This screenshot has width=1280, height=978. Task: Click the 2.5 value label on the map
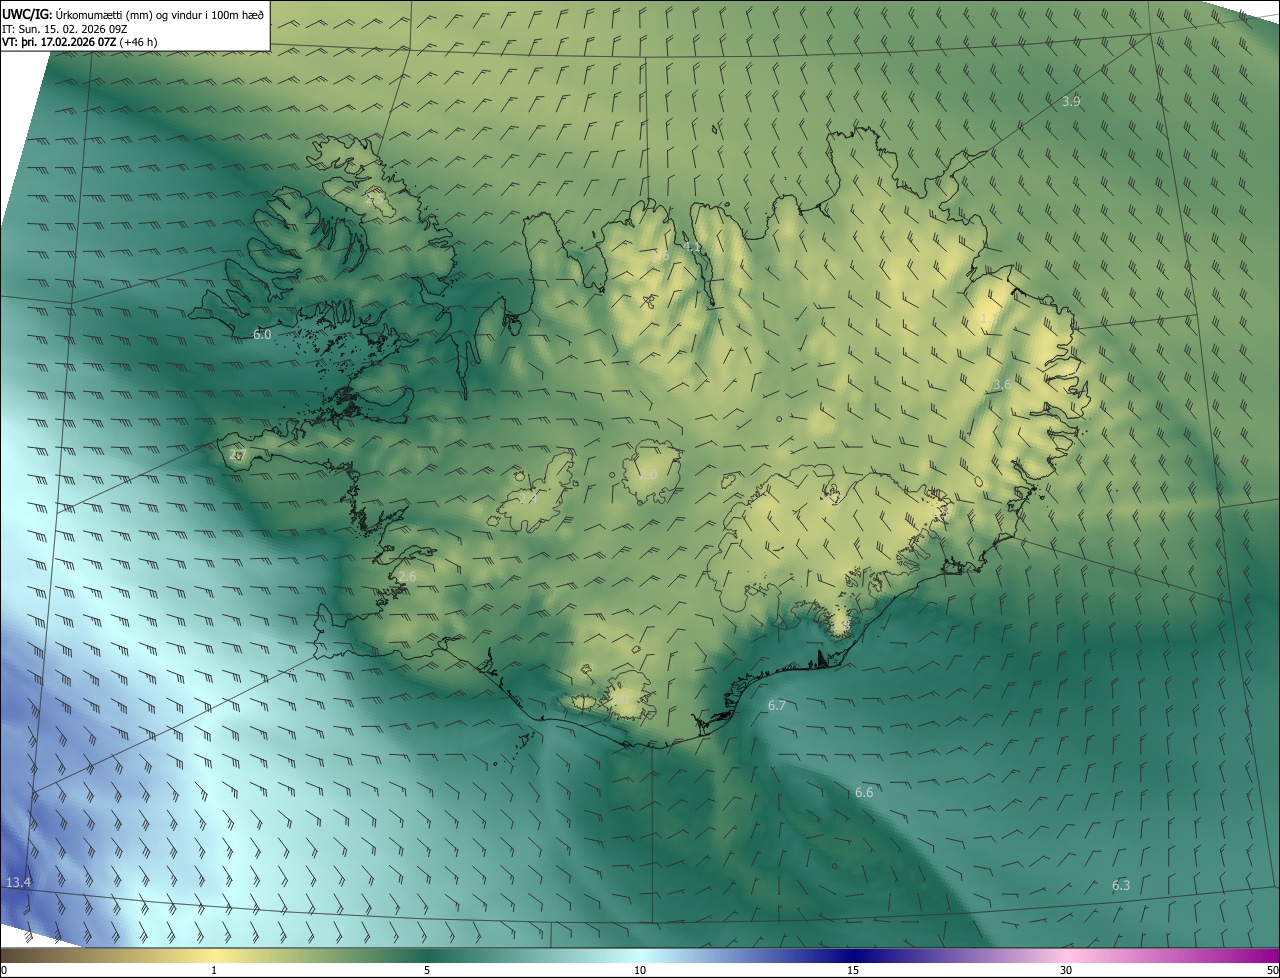[374, 199]
